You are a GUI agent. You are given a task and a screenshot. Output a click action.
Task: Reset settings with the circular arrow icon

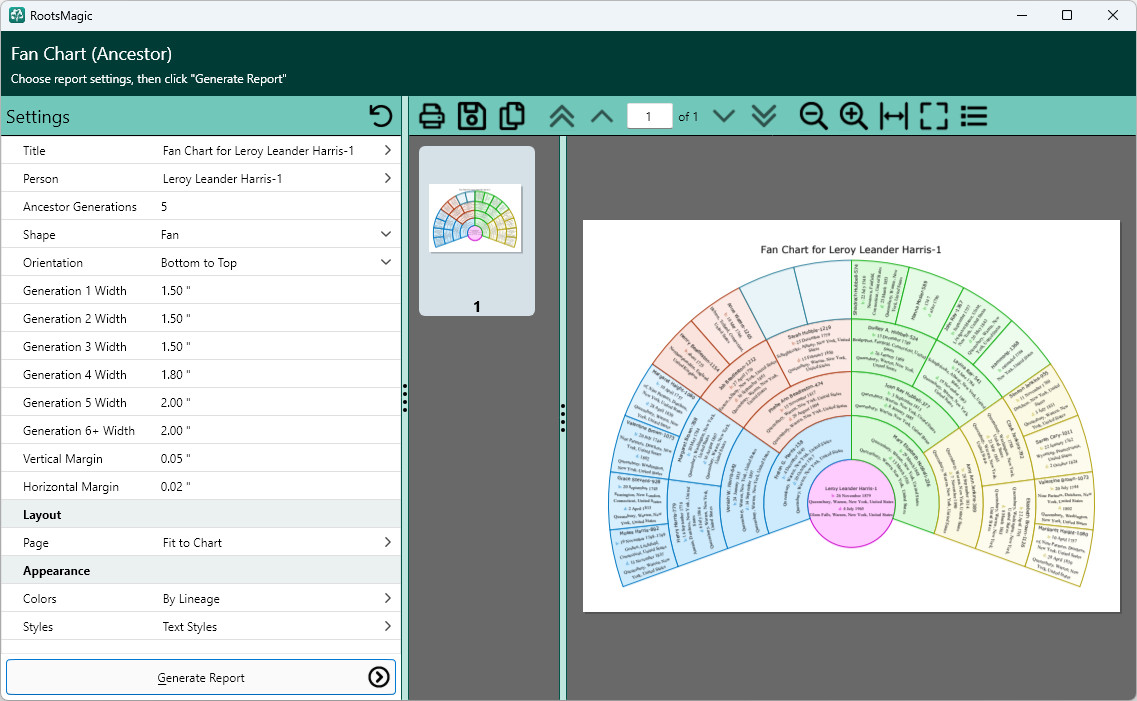(x=380, y=116)
